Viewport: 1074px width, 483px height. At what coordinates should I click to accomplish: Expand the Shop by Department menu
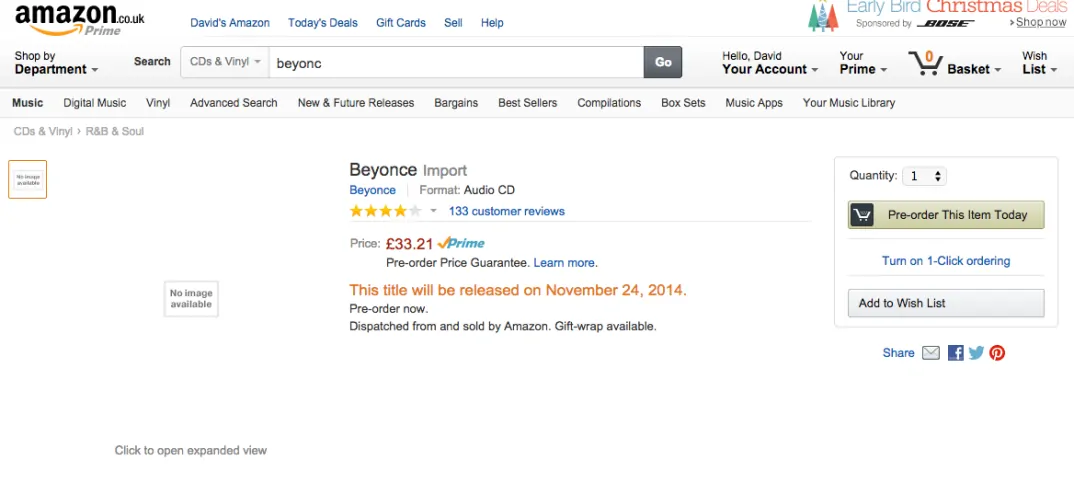(x=56, y=63)
